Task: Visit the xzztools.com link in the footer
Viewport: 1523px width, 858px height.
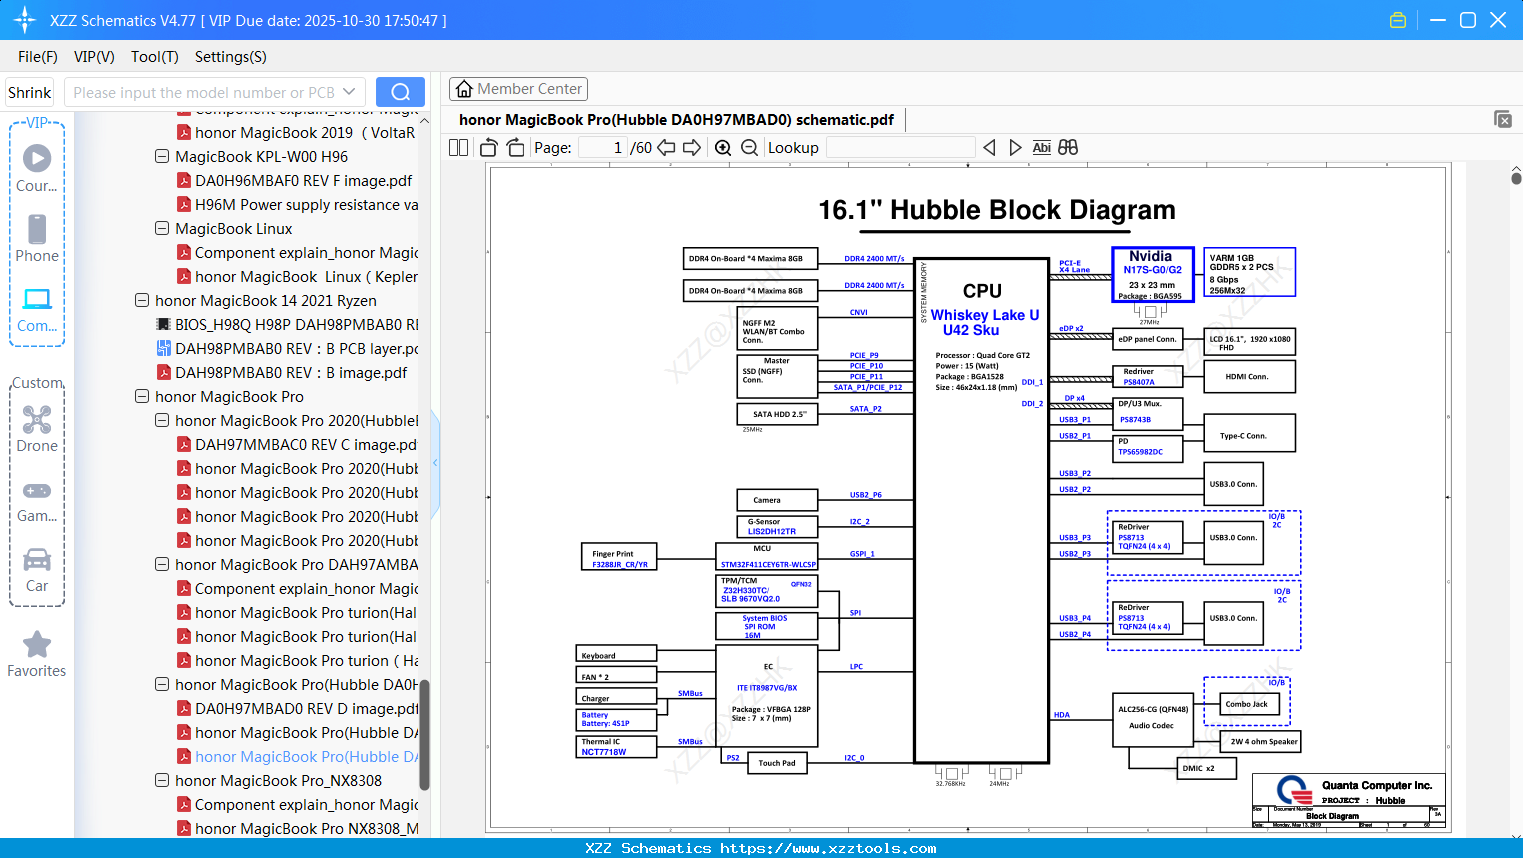Action: [828, 848]
